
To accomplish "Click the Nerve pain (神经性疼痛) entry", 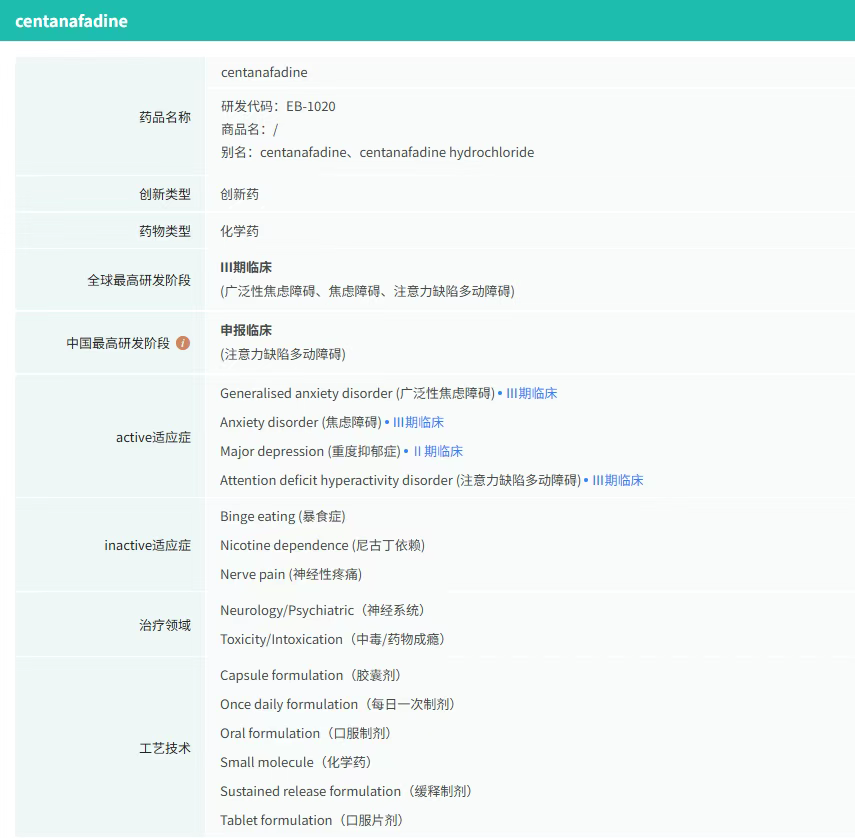I will click(x=291, y=575).
